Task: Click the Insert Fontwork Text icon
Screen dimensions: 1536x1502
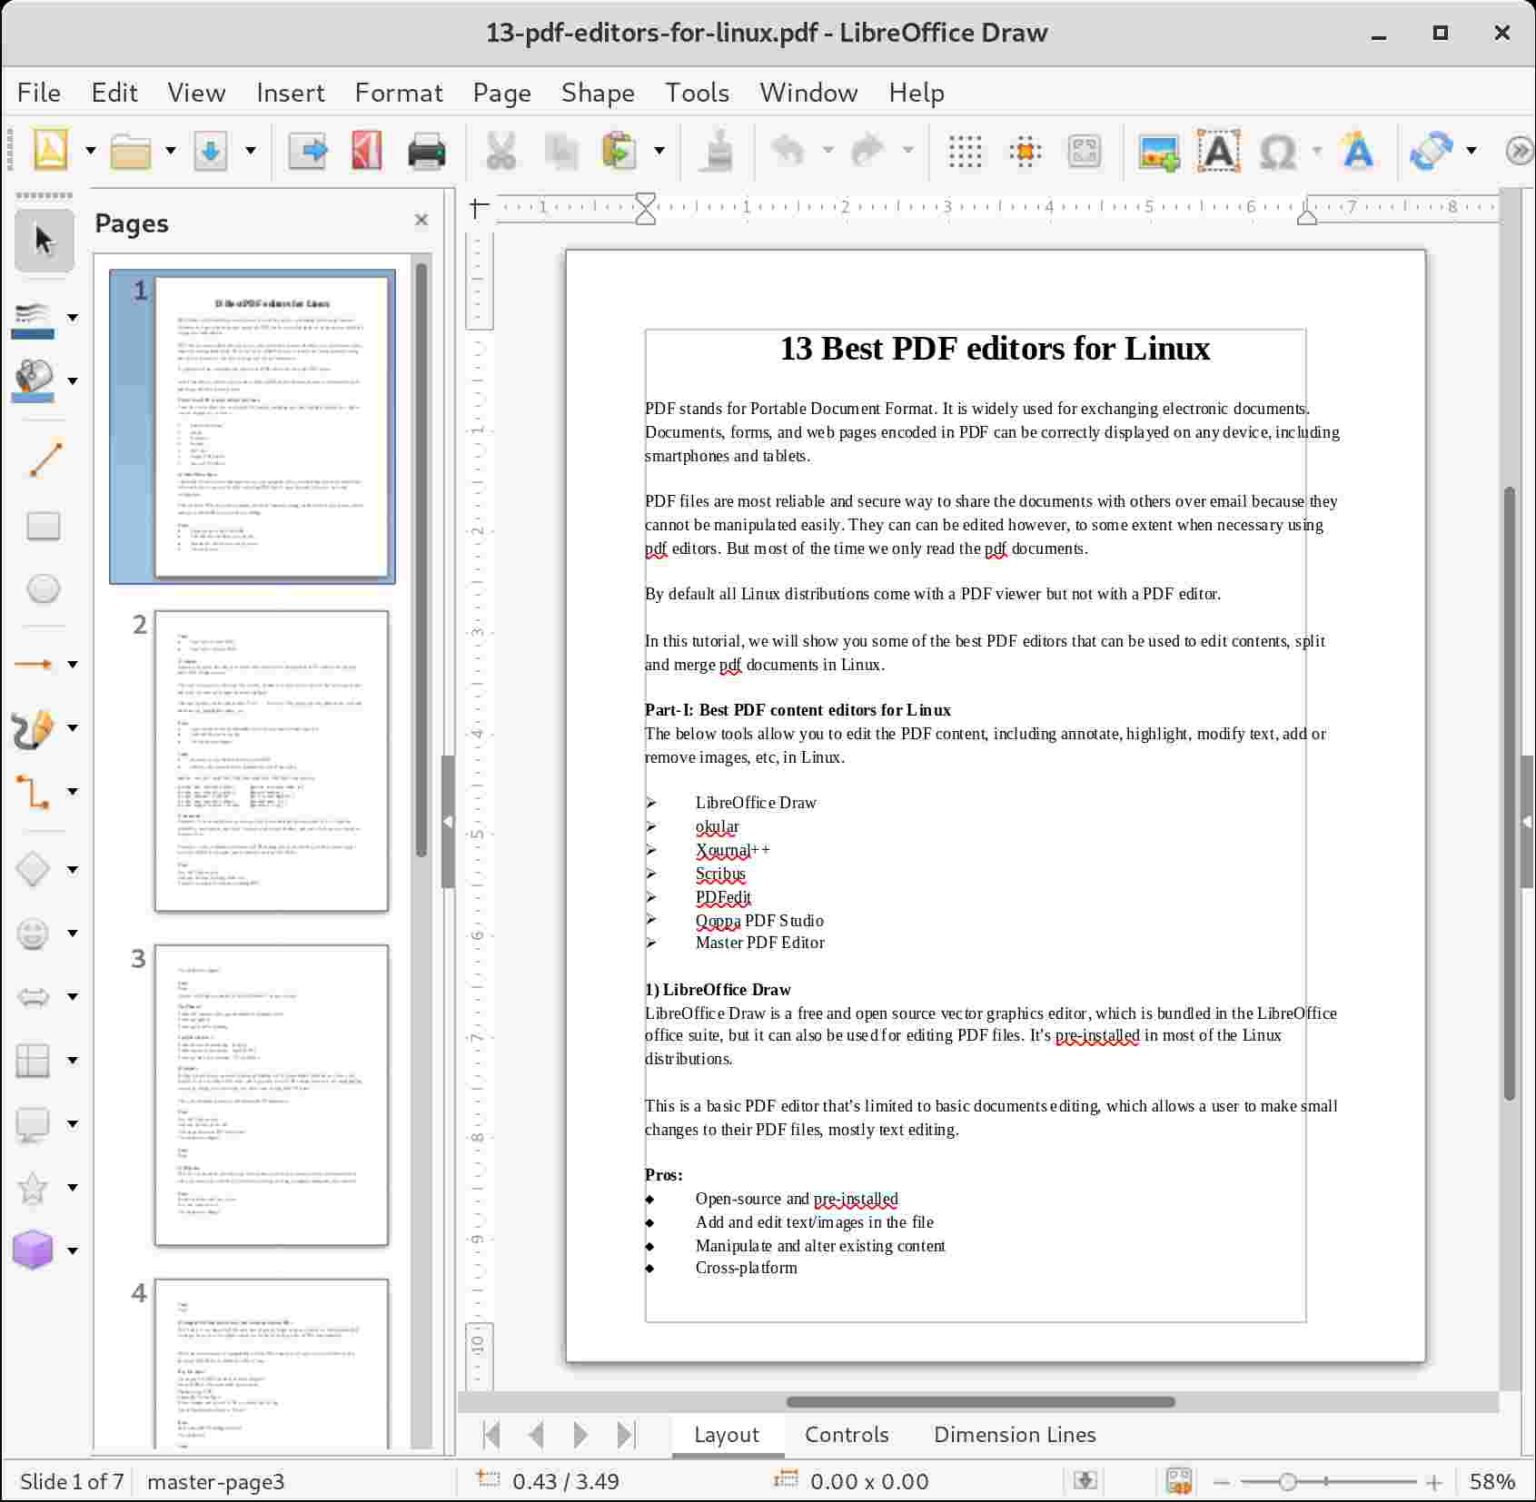Action: 1357,151
